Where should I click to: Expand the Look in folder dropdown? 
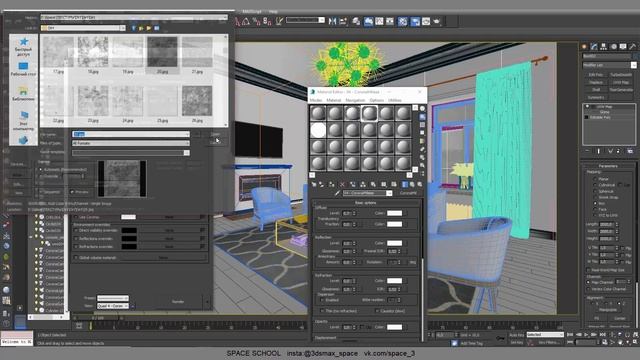[x=122, y=28]
